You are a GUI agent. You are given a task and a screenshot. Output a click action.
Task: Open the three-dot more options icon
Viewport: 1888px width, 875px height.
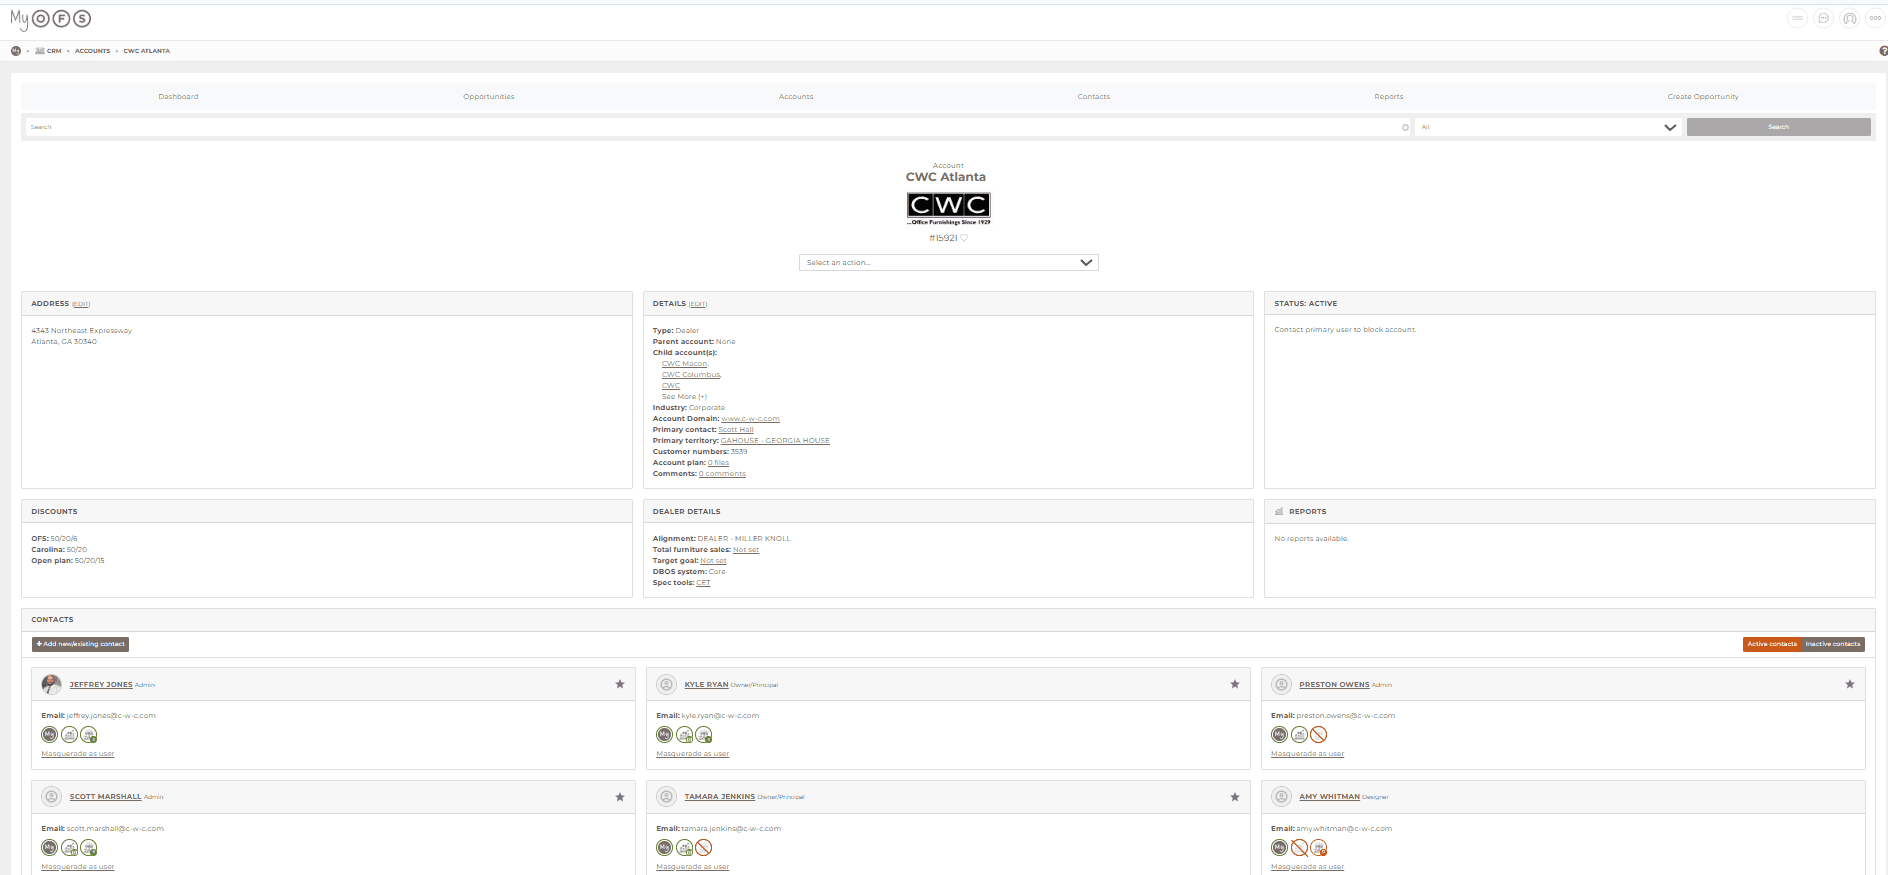[x=1875, y=18]
